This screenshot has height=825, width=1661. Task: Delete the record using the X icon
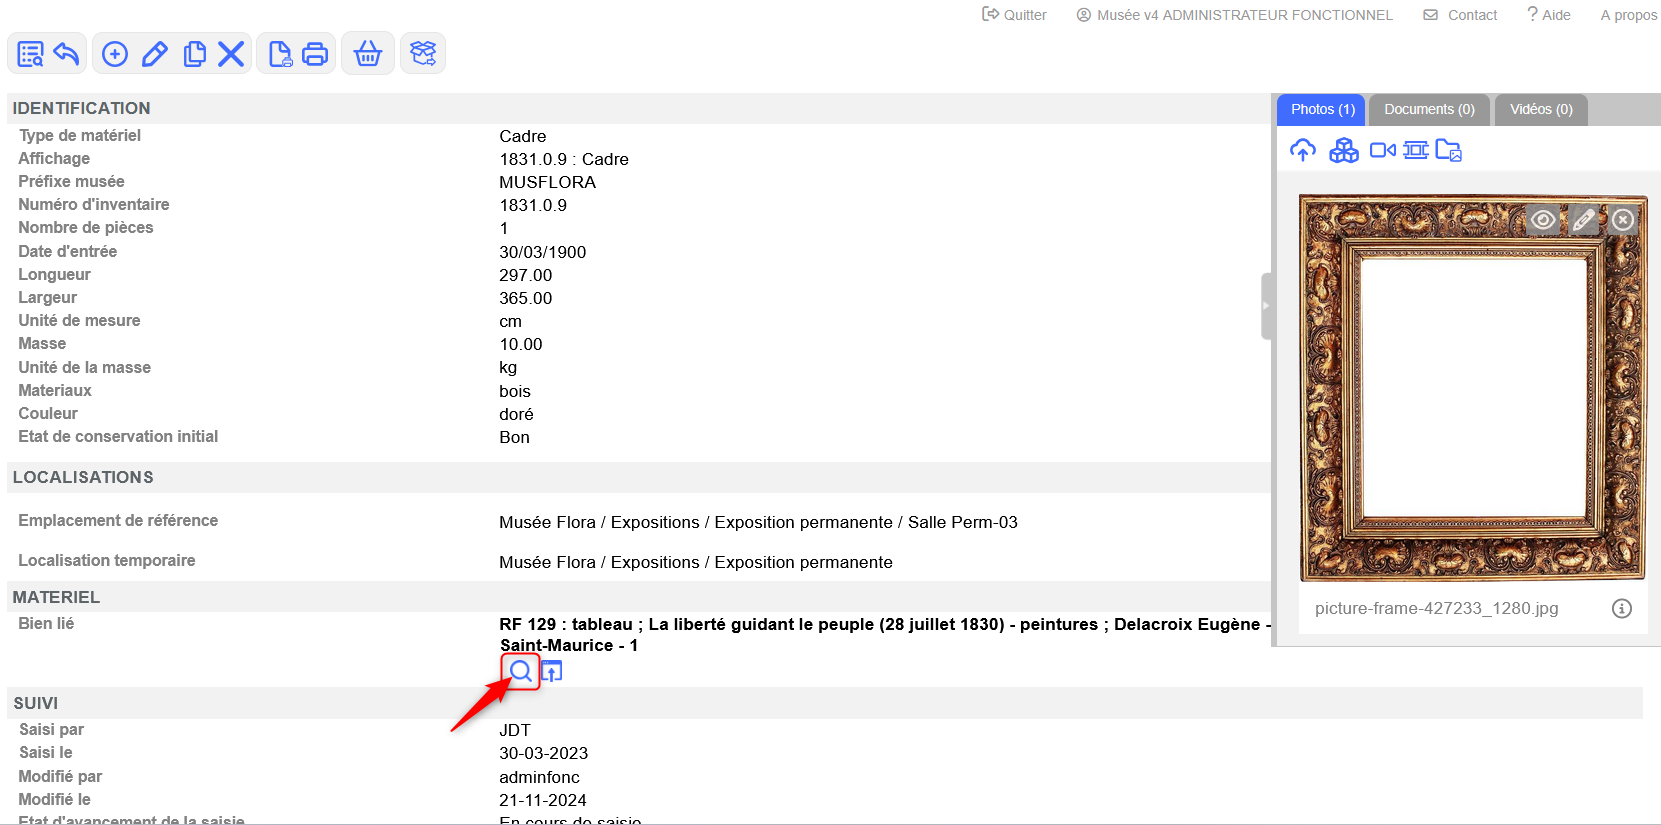point(231,54)
